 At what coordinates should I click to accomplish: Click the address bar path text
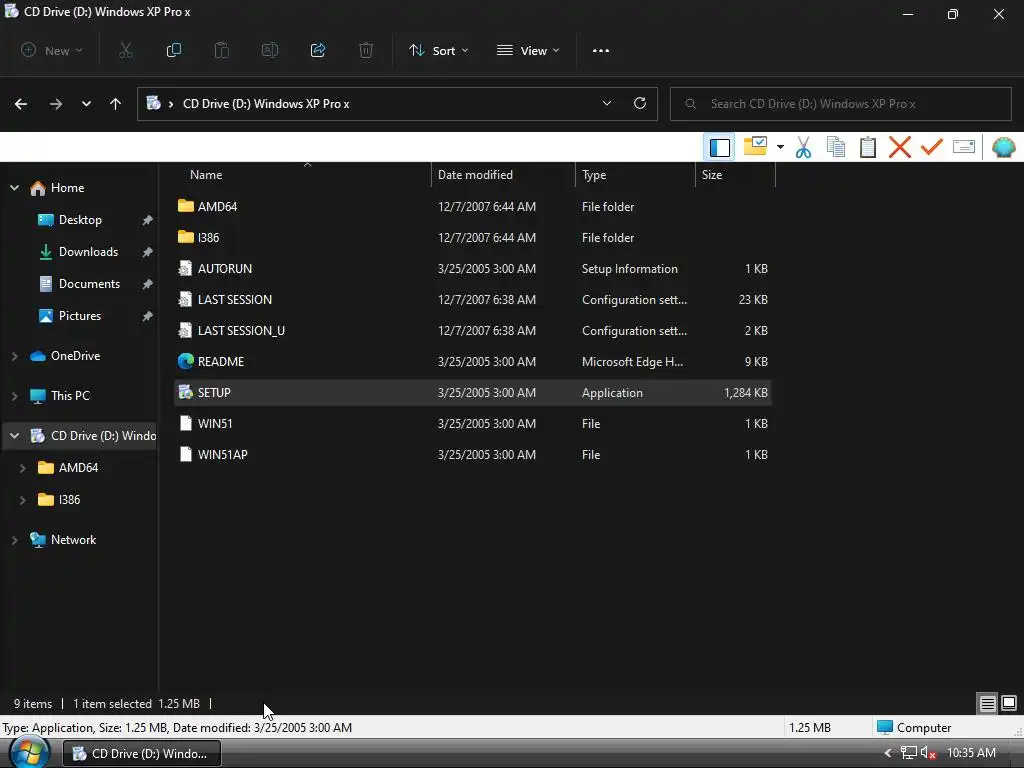(x=266, y=104)
